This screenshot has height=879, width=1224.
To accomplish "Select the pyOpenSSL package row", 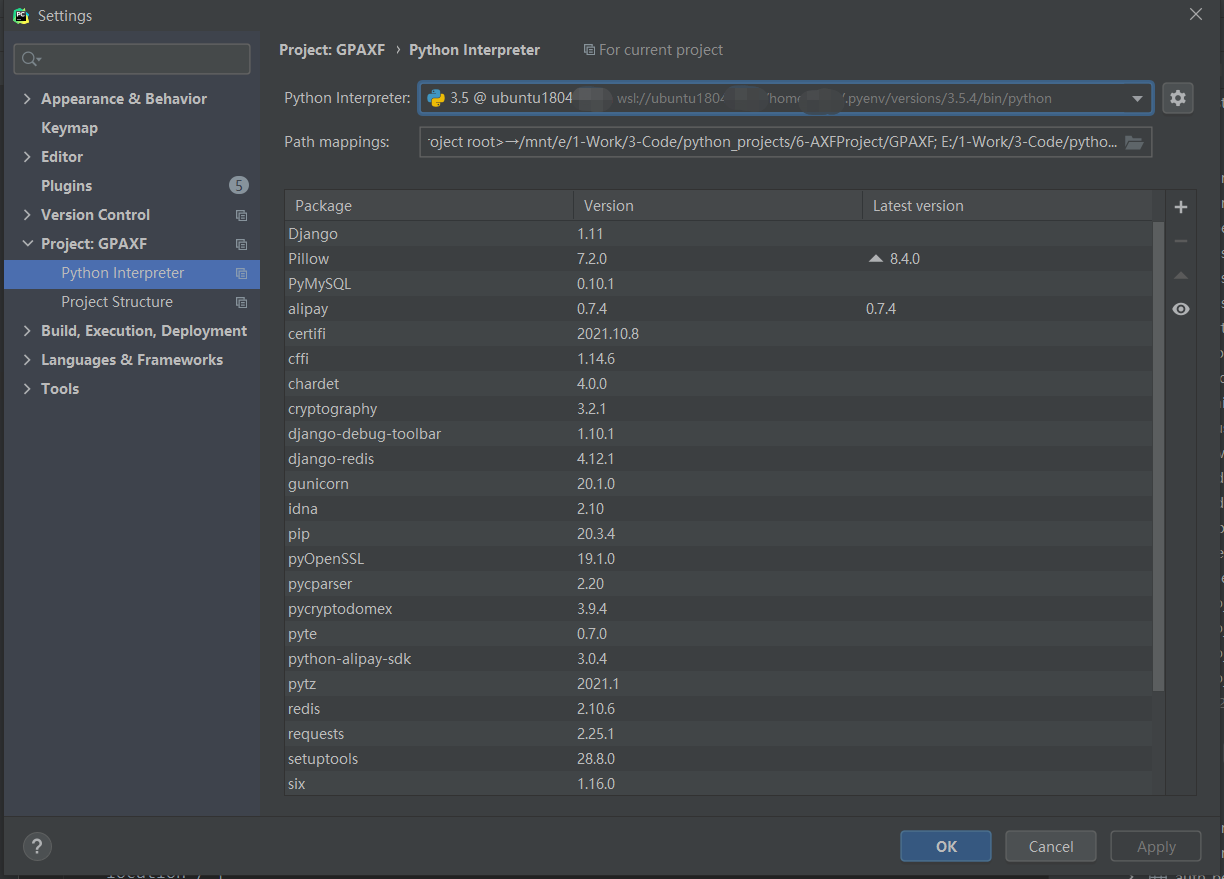I will (x=718, y=559).
